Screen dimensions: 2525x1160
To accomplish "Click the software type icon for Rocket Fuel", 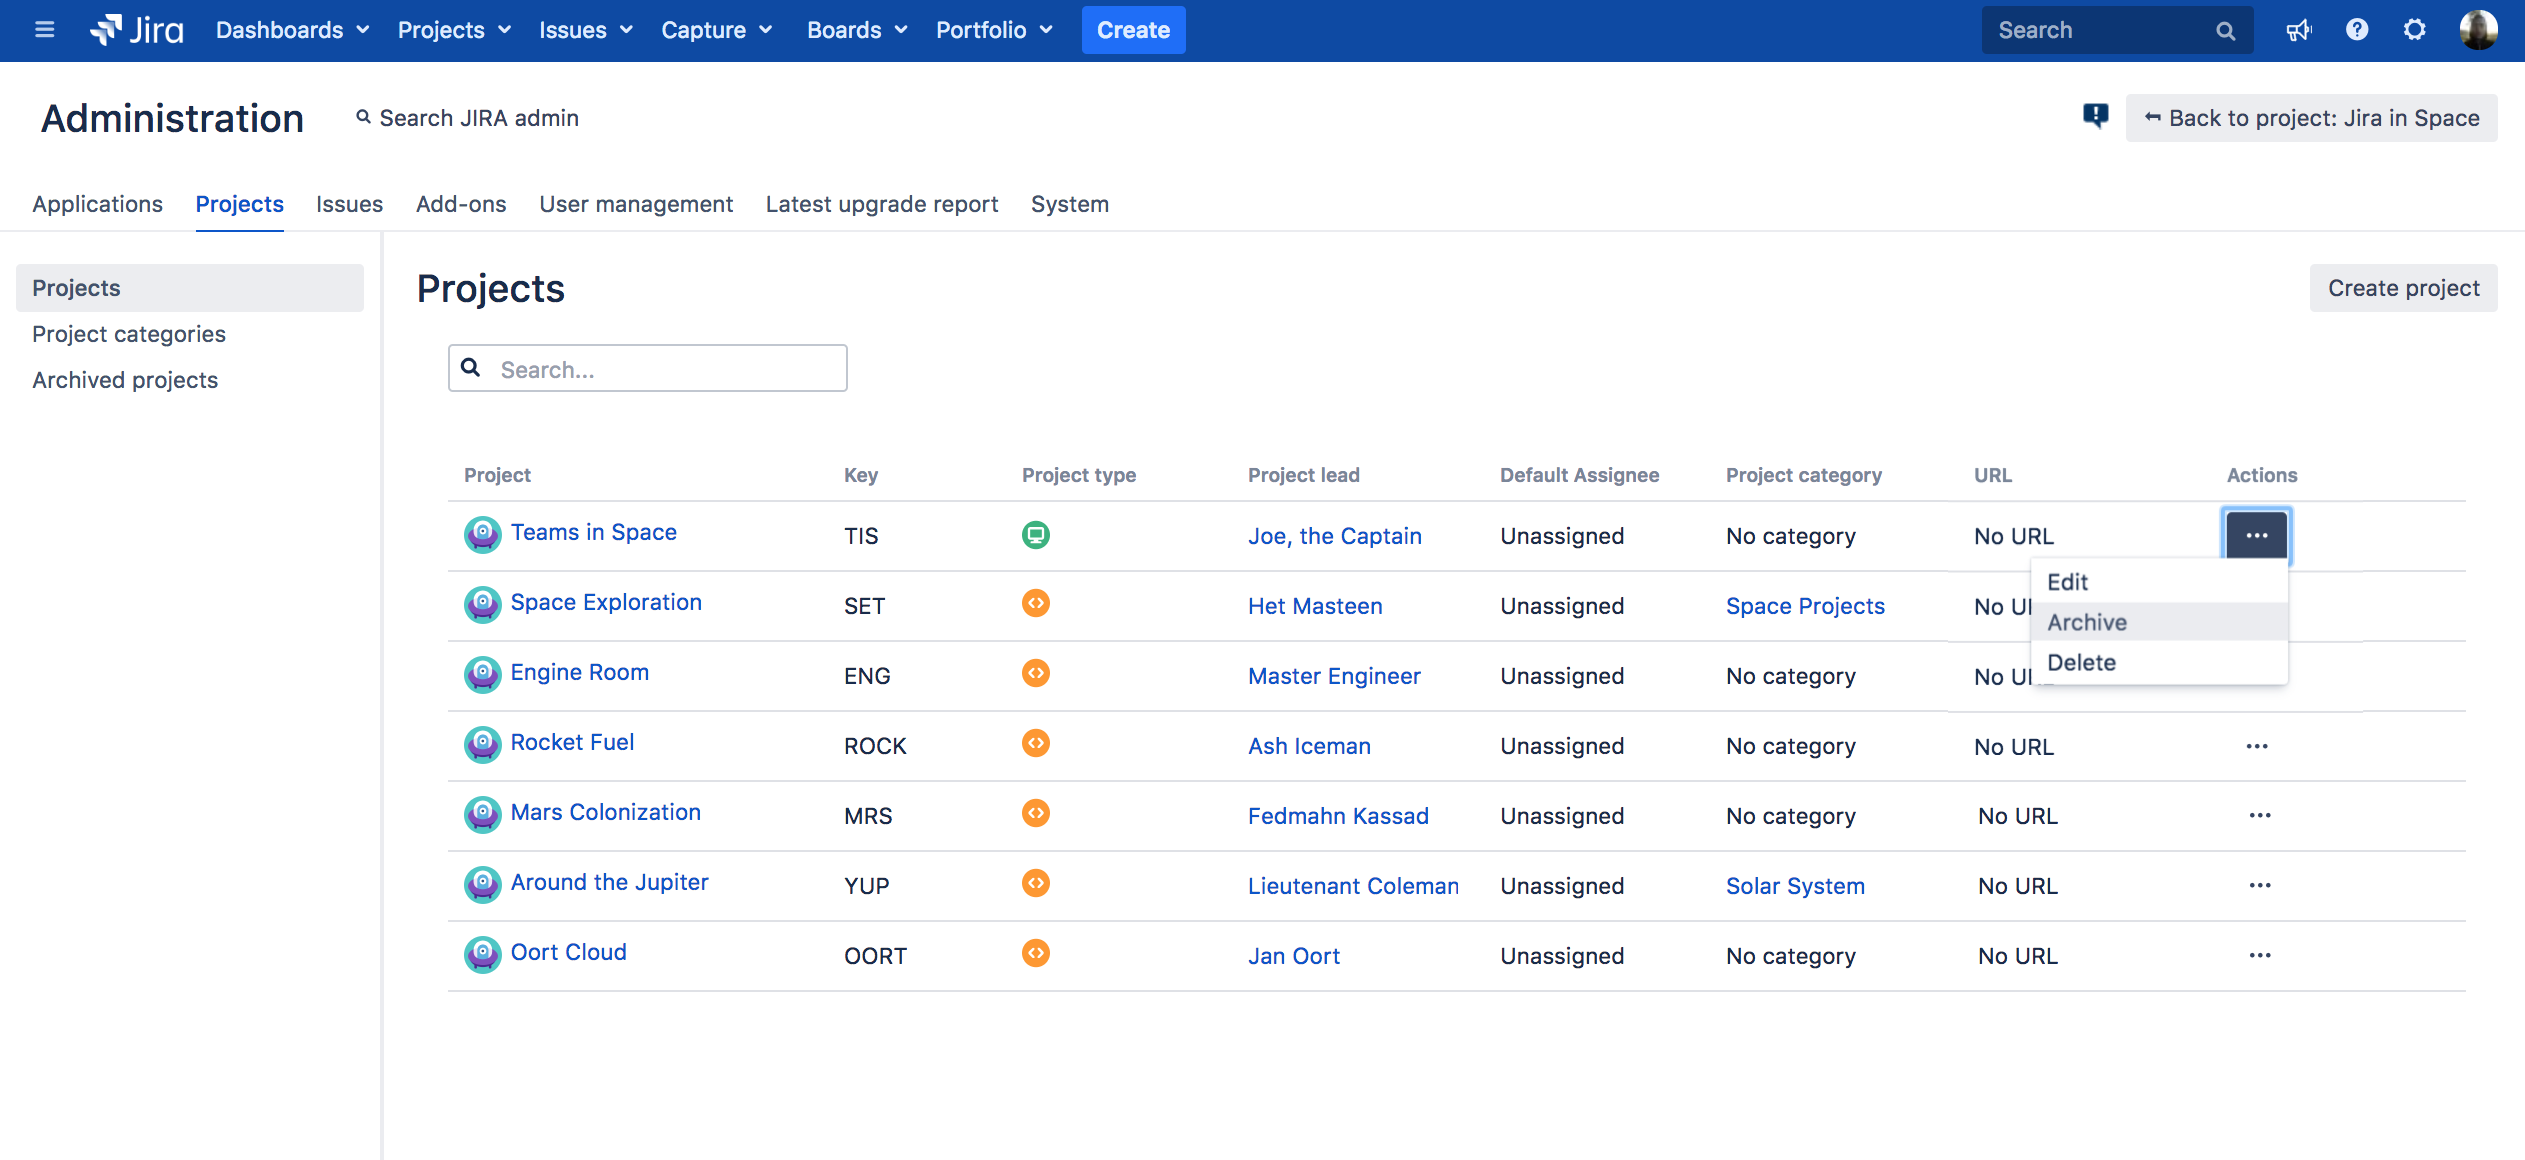I will [1036, 743].
